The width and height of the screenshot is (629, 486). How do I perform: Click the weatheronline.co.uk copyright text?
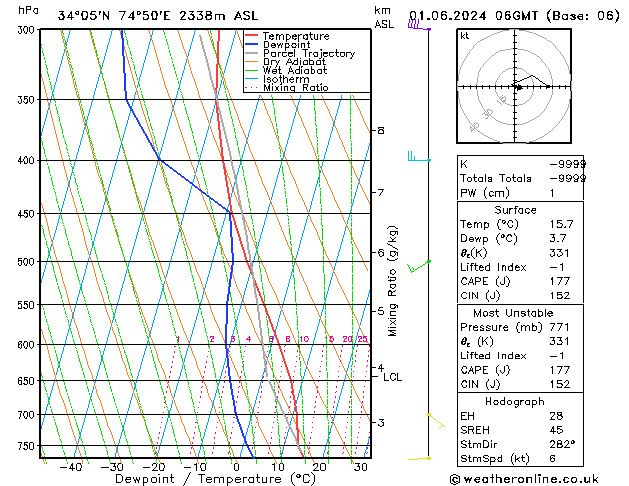524,479
